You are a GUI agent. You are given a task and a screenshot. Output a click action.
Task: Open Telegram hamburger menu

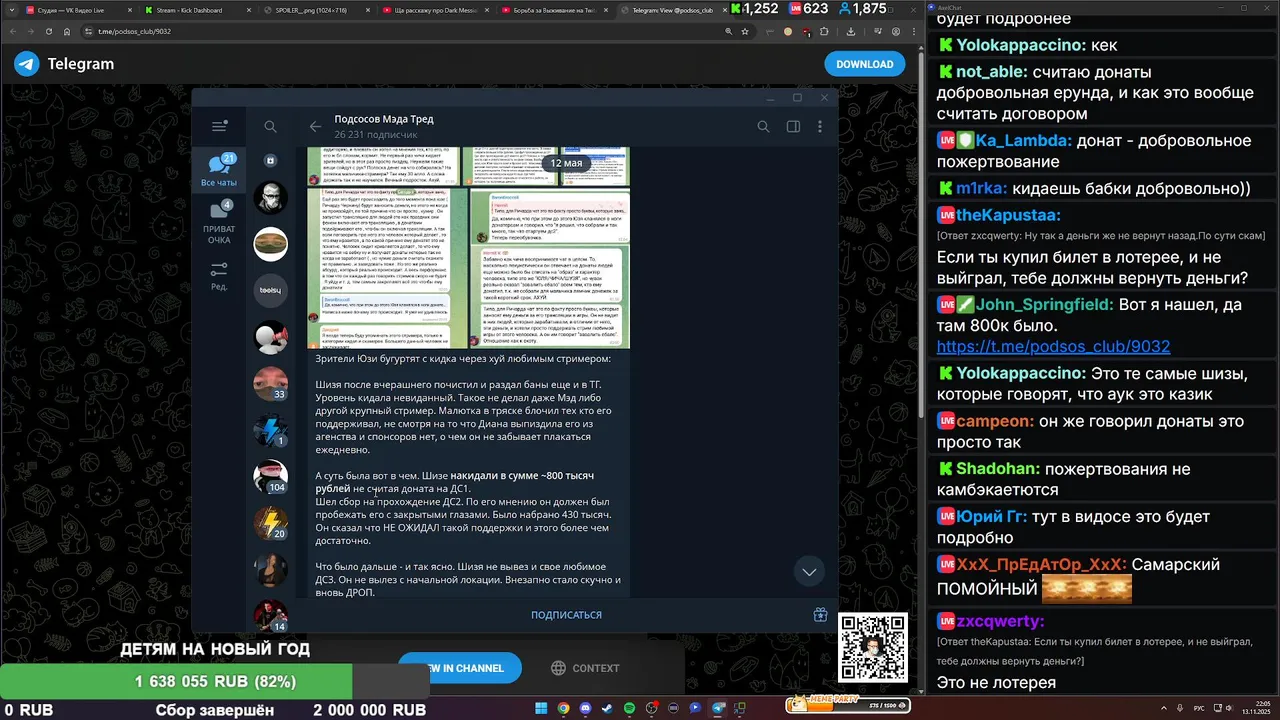219,126
